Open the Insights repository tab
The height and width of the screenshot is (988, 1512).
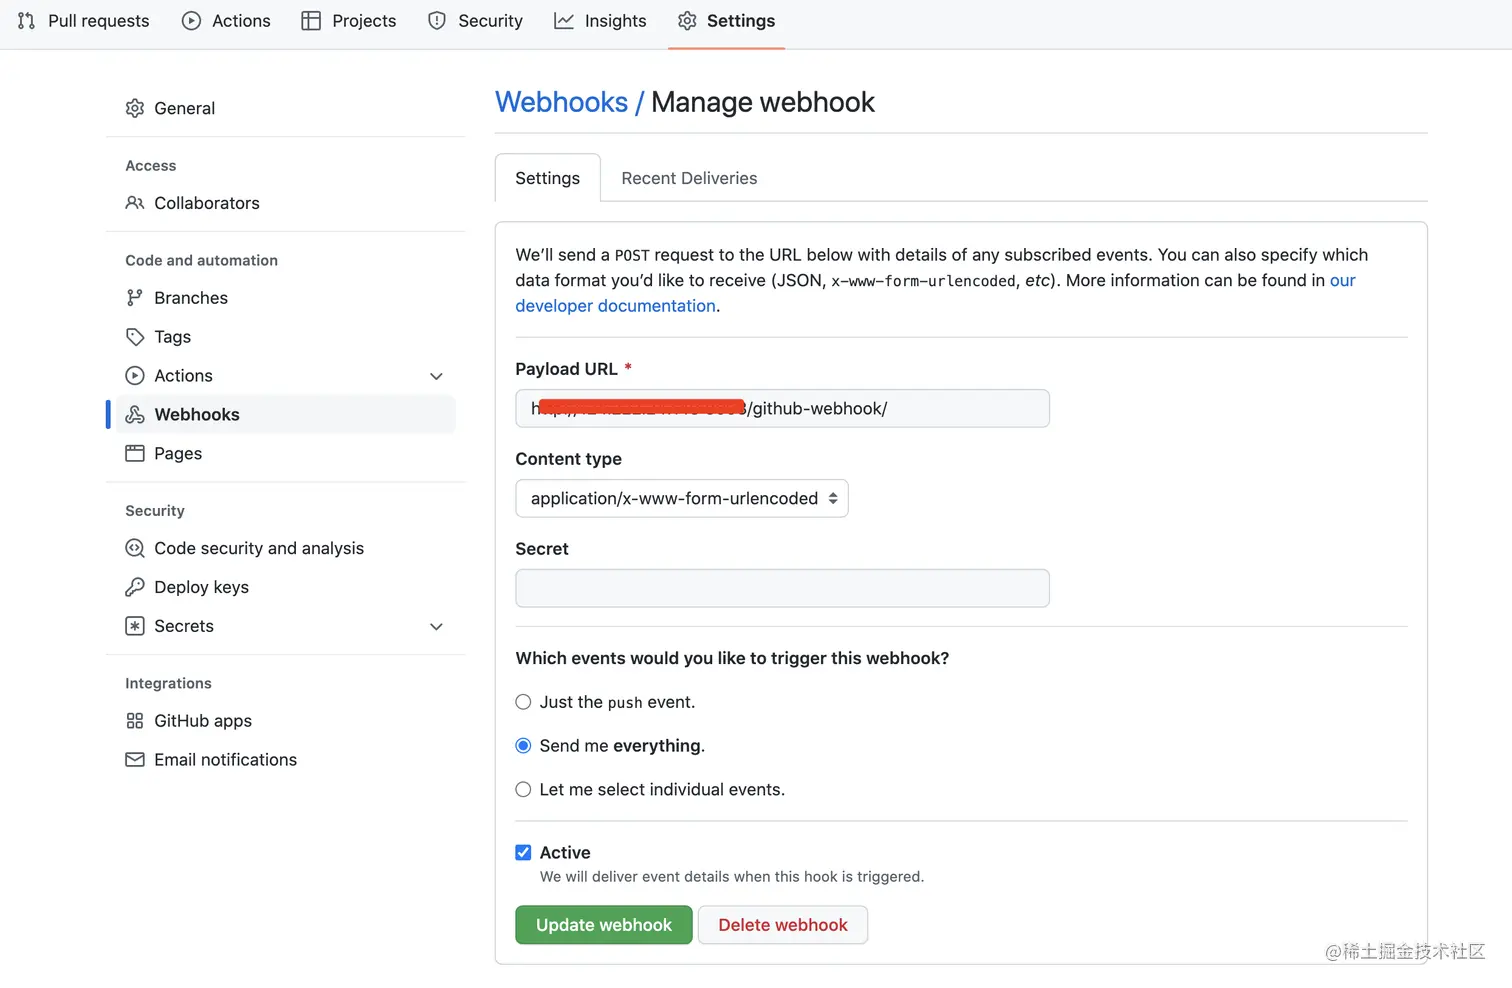[x=600, y=21]
